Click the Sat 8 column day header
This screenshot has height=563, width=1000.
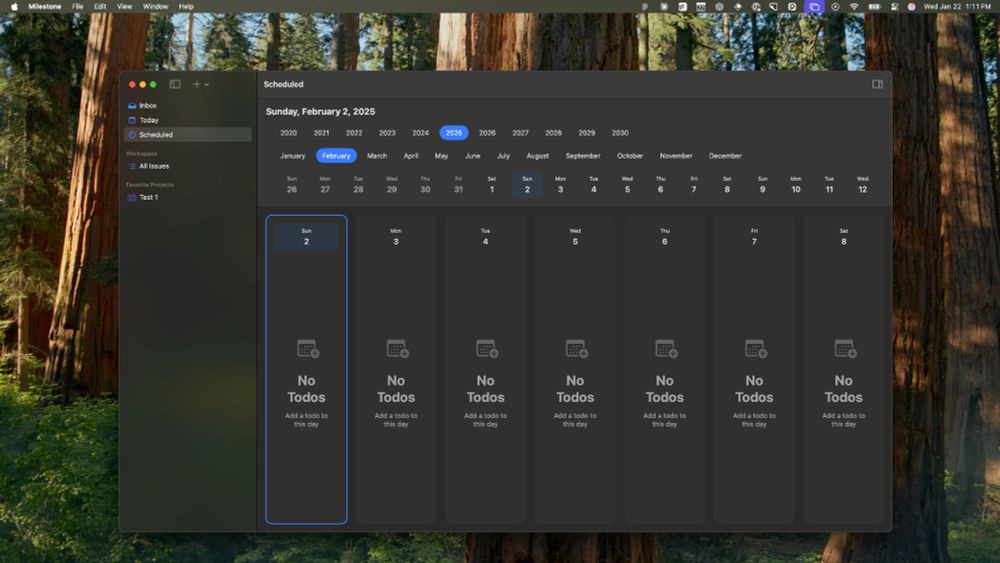pos(844,237)
